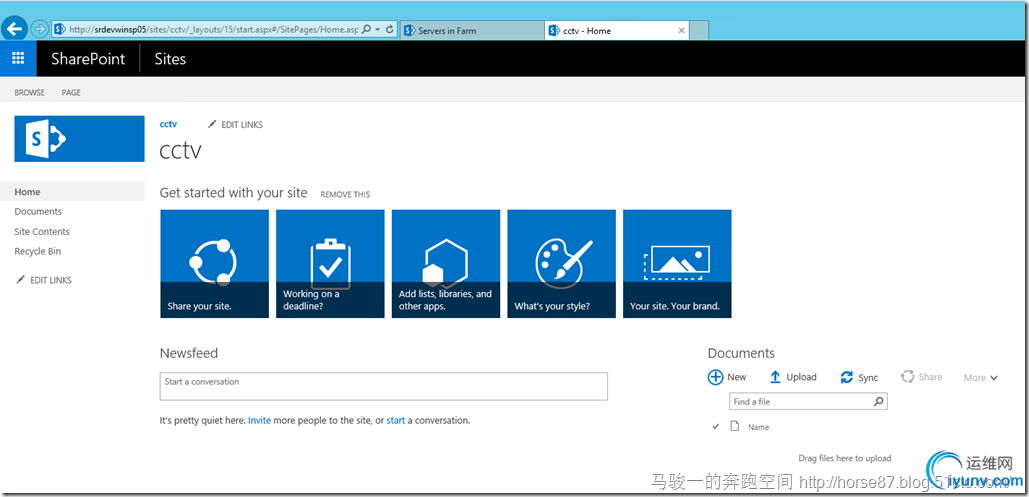Click the Newsfeed heading
This screenshot has width=1029, height=497.
[x=189, y=353]
